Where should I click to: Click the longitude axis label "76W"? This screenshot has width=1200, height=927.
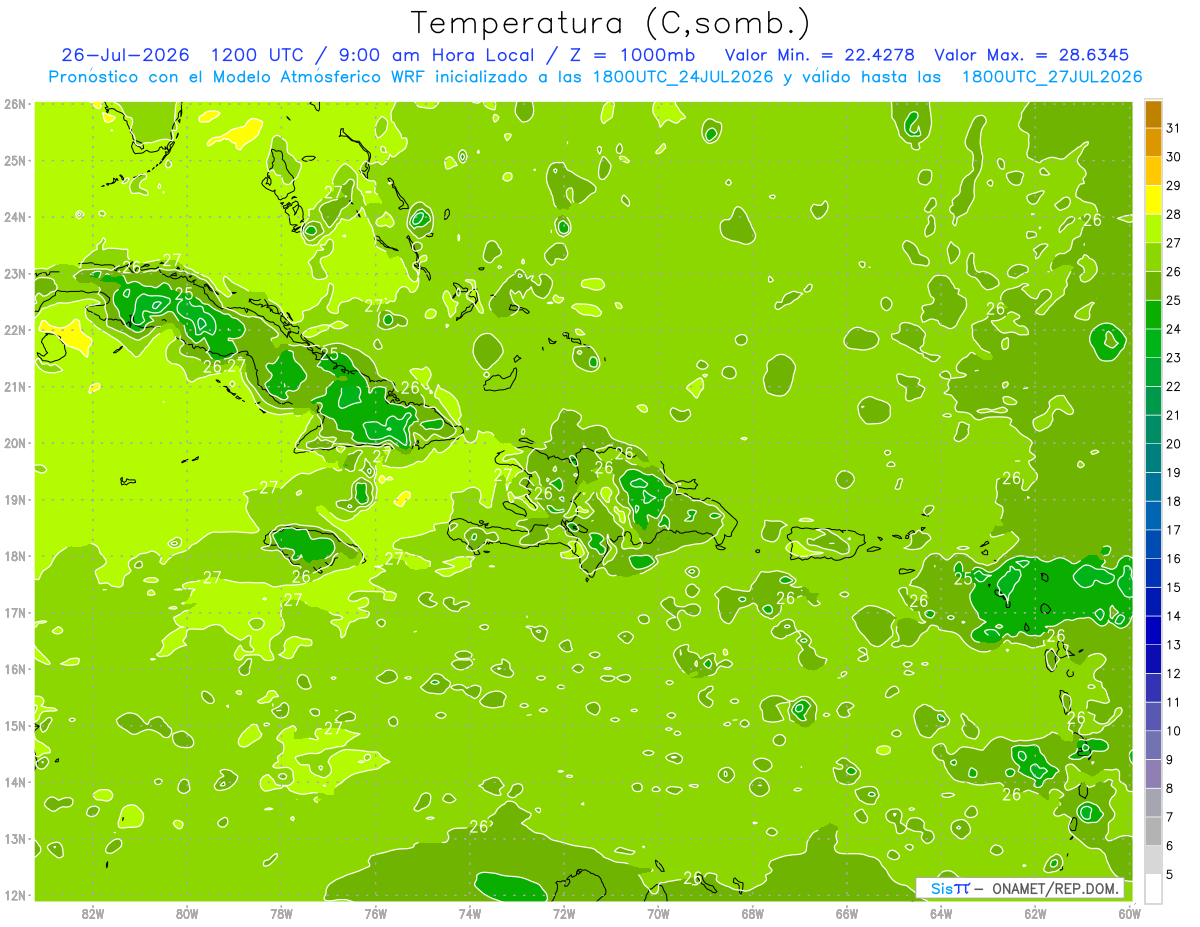[x=375, y=913]
